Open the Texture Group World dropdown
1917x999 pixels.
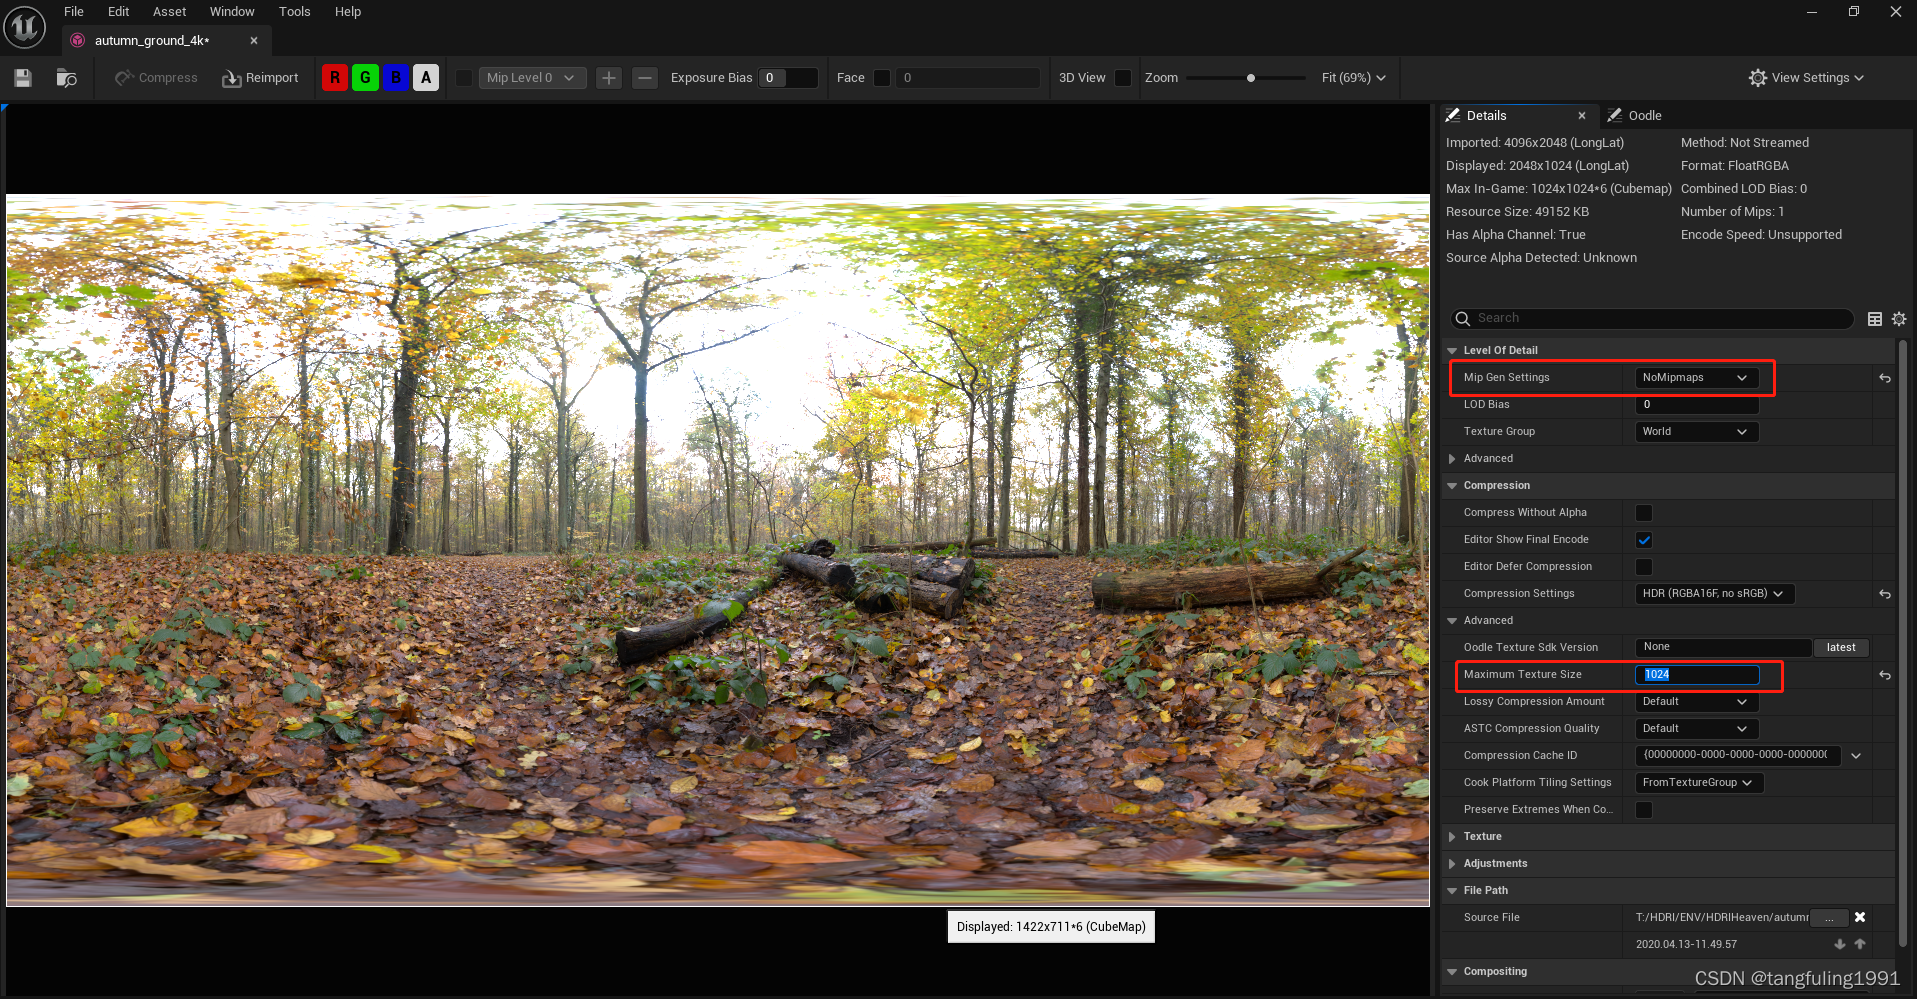(1696, 432)
